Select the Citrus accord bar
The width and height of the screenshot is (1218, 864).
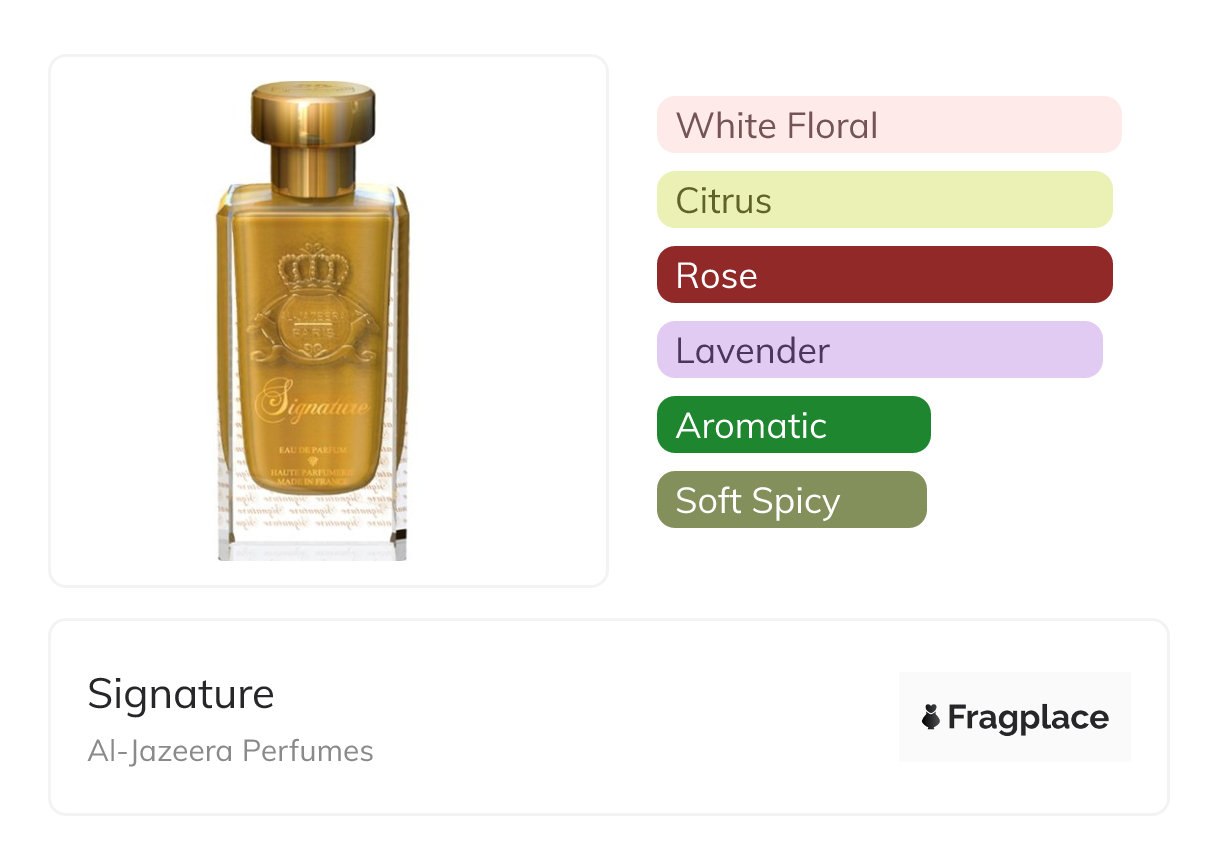tap(884, 200)
